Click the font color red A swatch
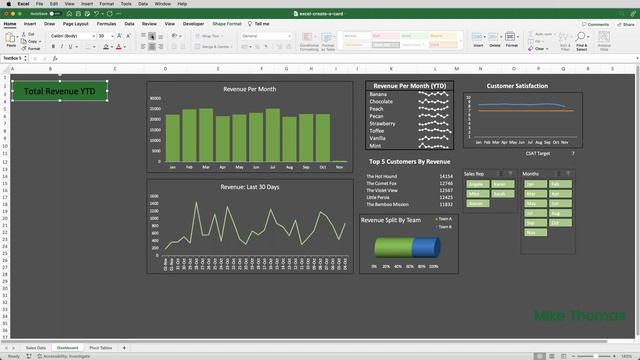The height and width of the screenshot is (360, 640). click(119, 47)
